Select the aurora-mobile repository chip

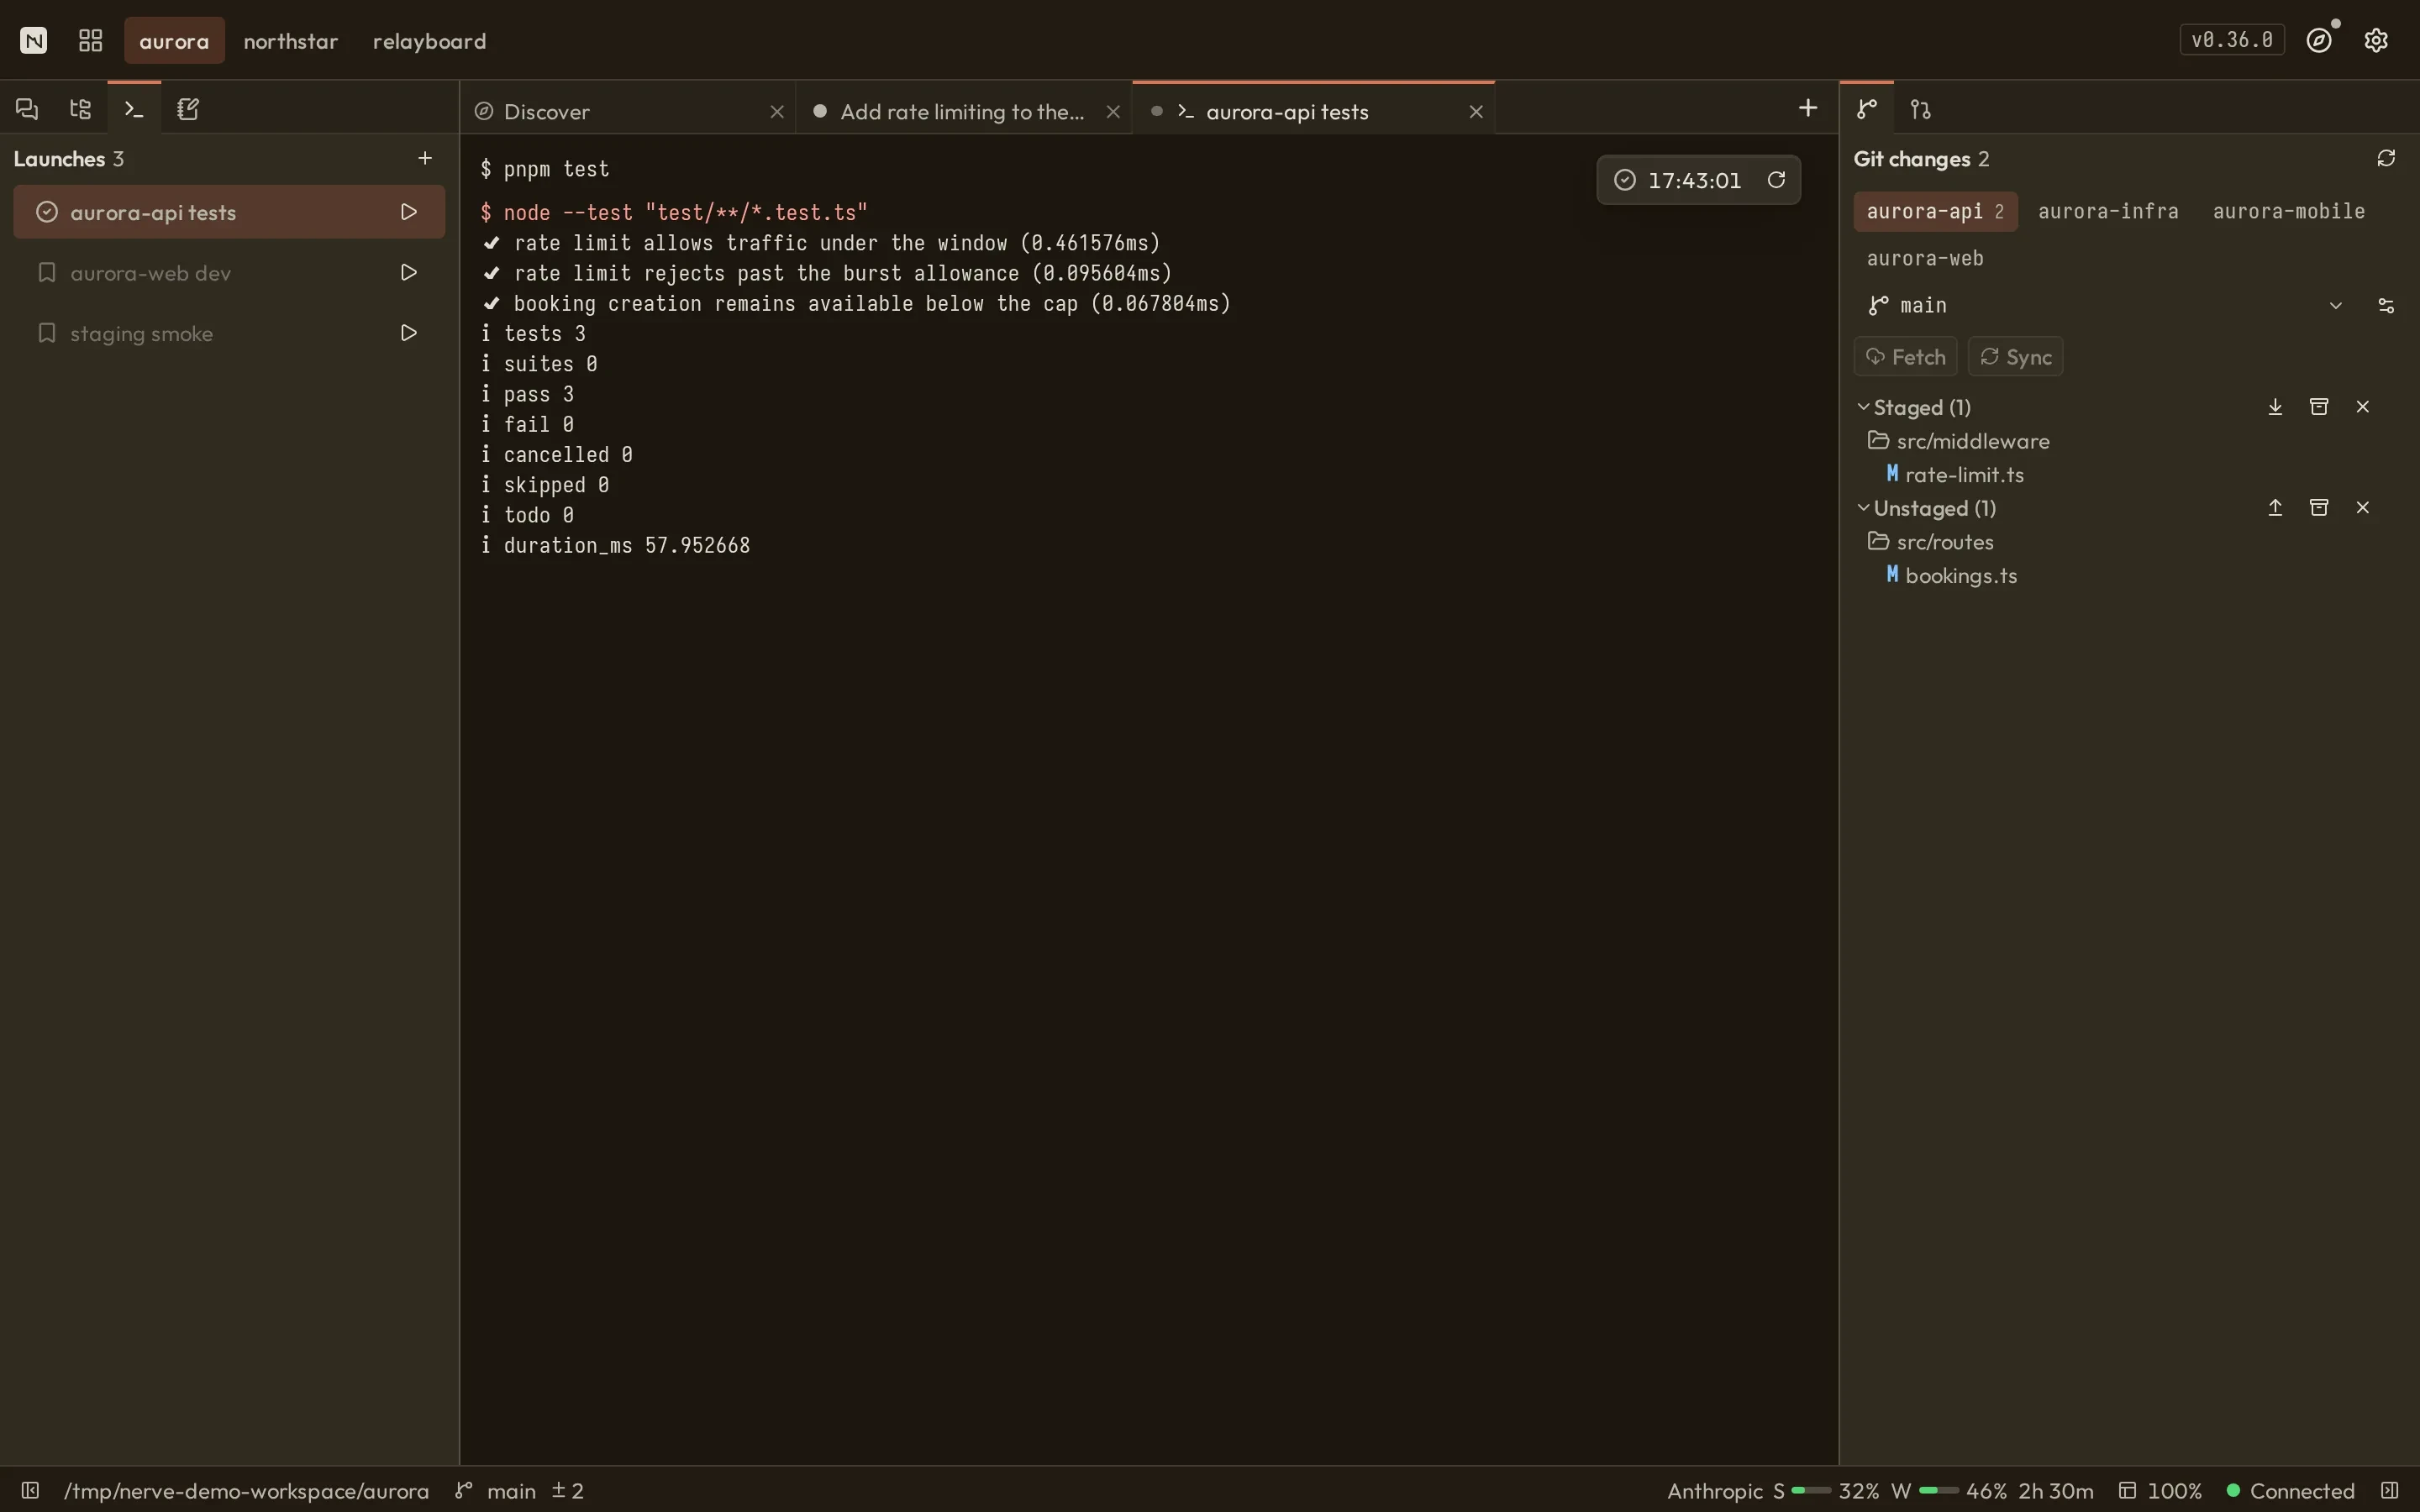pyautogui.click(x=2289, y=211)
